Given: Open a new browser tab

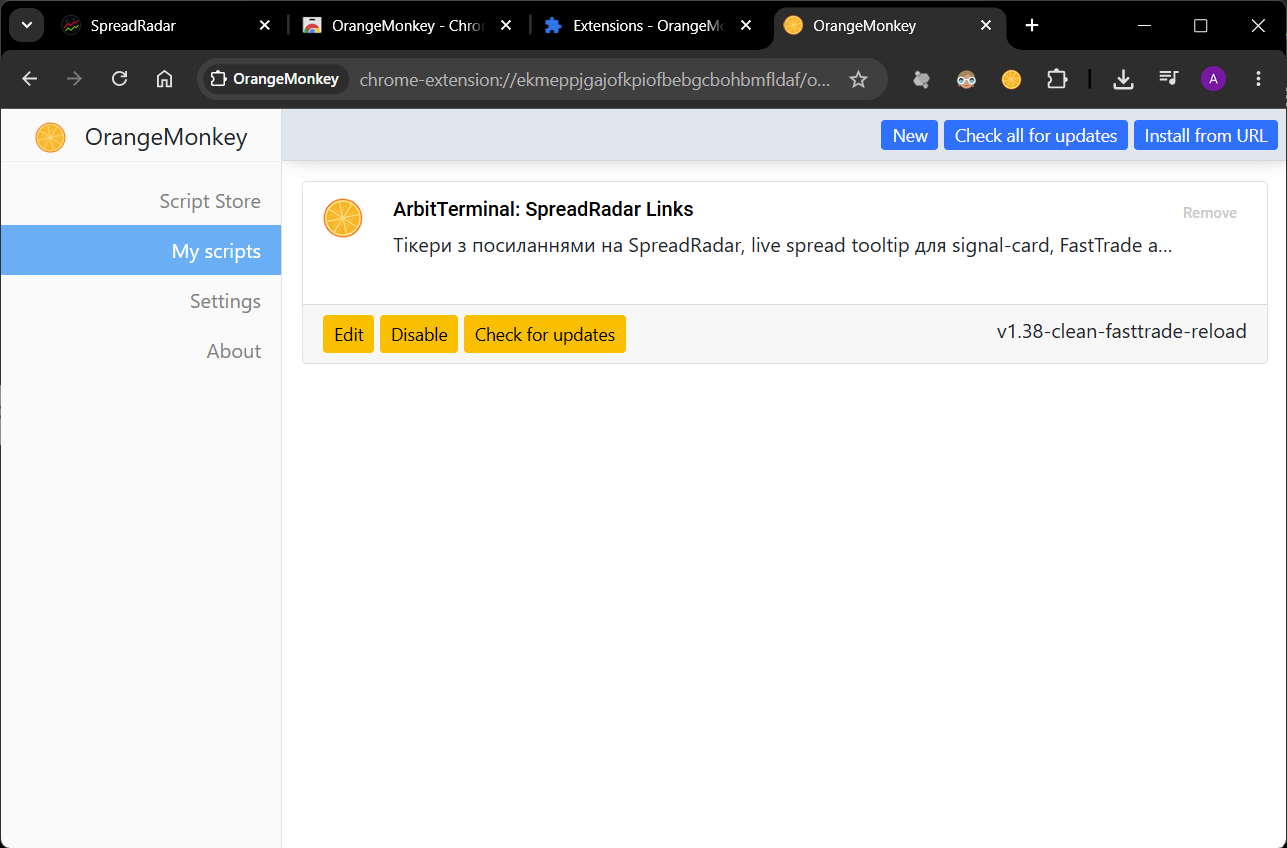Looking at the screenshot, I should coord(1032,26).
